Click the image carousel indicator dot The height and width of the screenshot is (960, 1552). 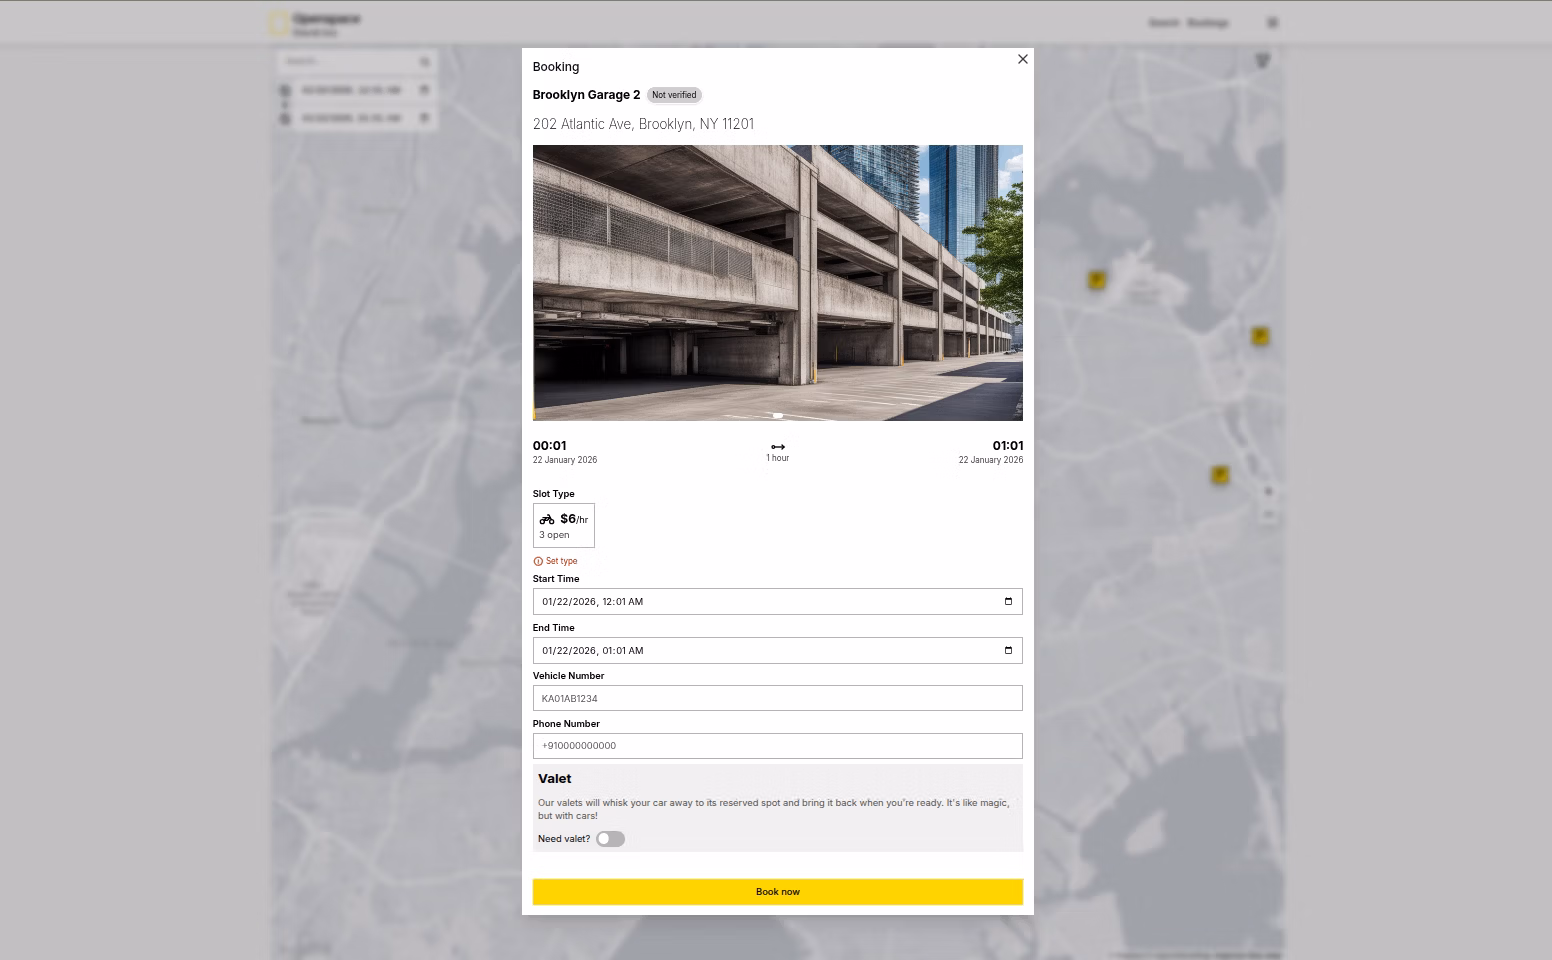point(777,415)
